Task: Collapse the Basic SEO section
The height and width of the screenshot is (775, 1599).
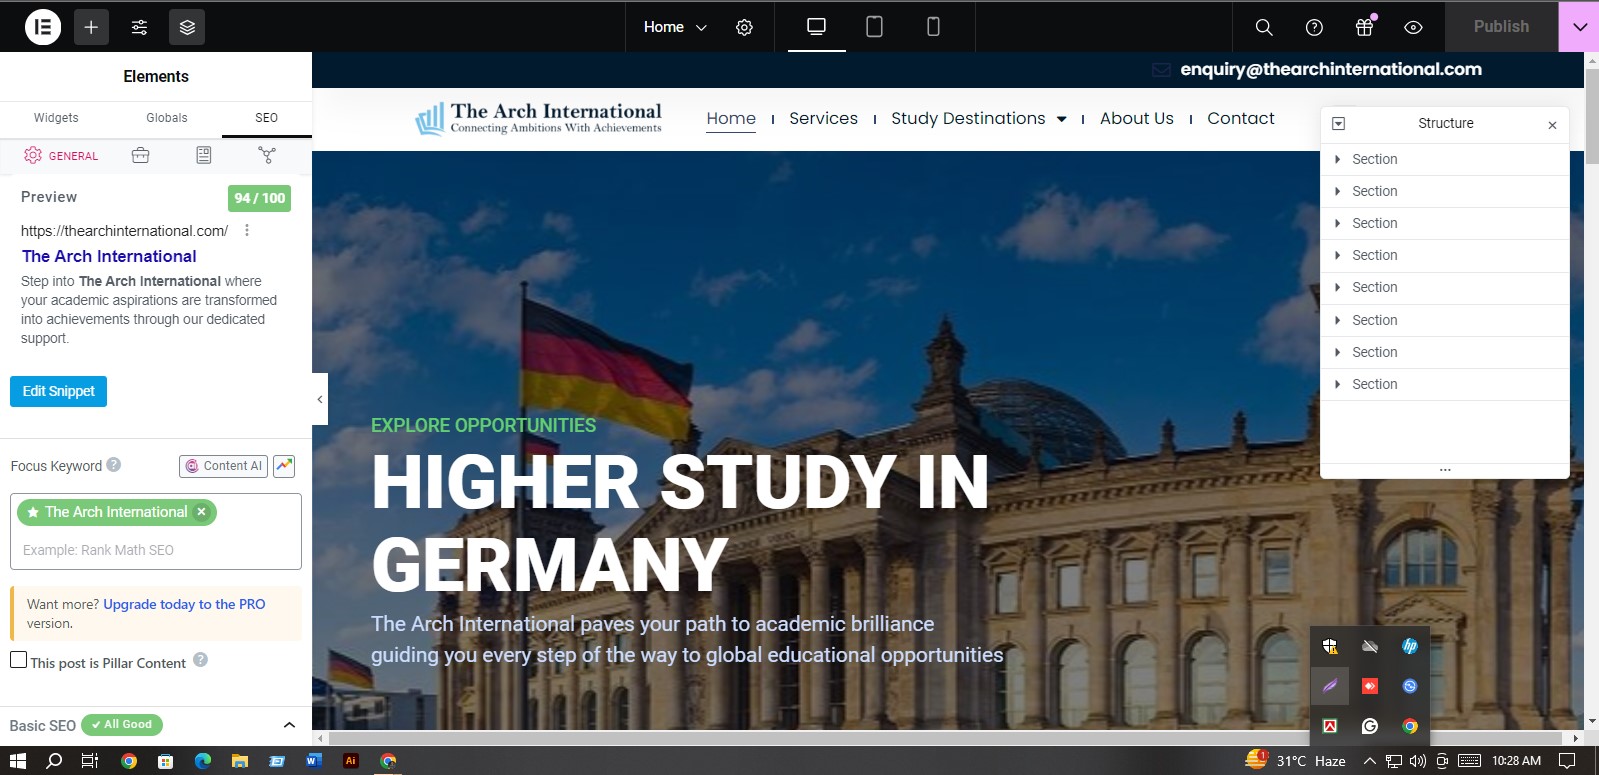Action: point(289,725)
